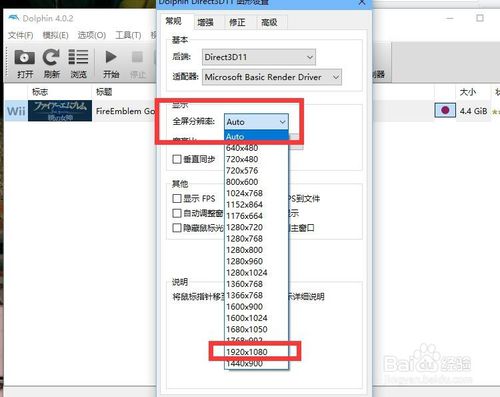Image resolution: width=500 pixels, height=397 pixels.
Task: Choose 1920x1080 resolution
Action: click(256, 352)
